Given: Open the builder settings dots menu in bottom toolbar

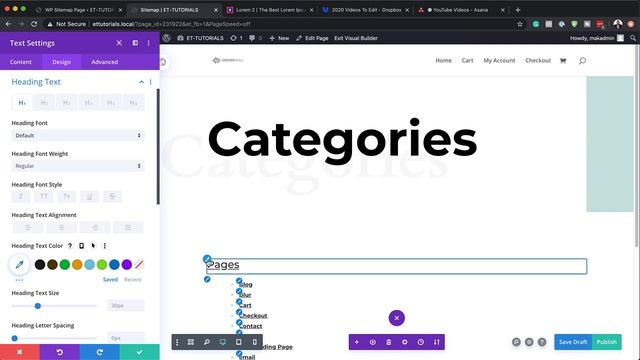Looking at the screenshot, I should coord(177,342).
